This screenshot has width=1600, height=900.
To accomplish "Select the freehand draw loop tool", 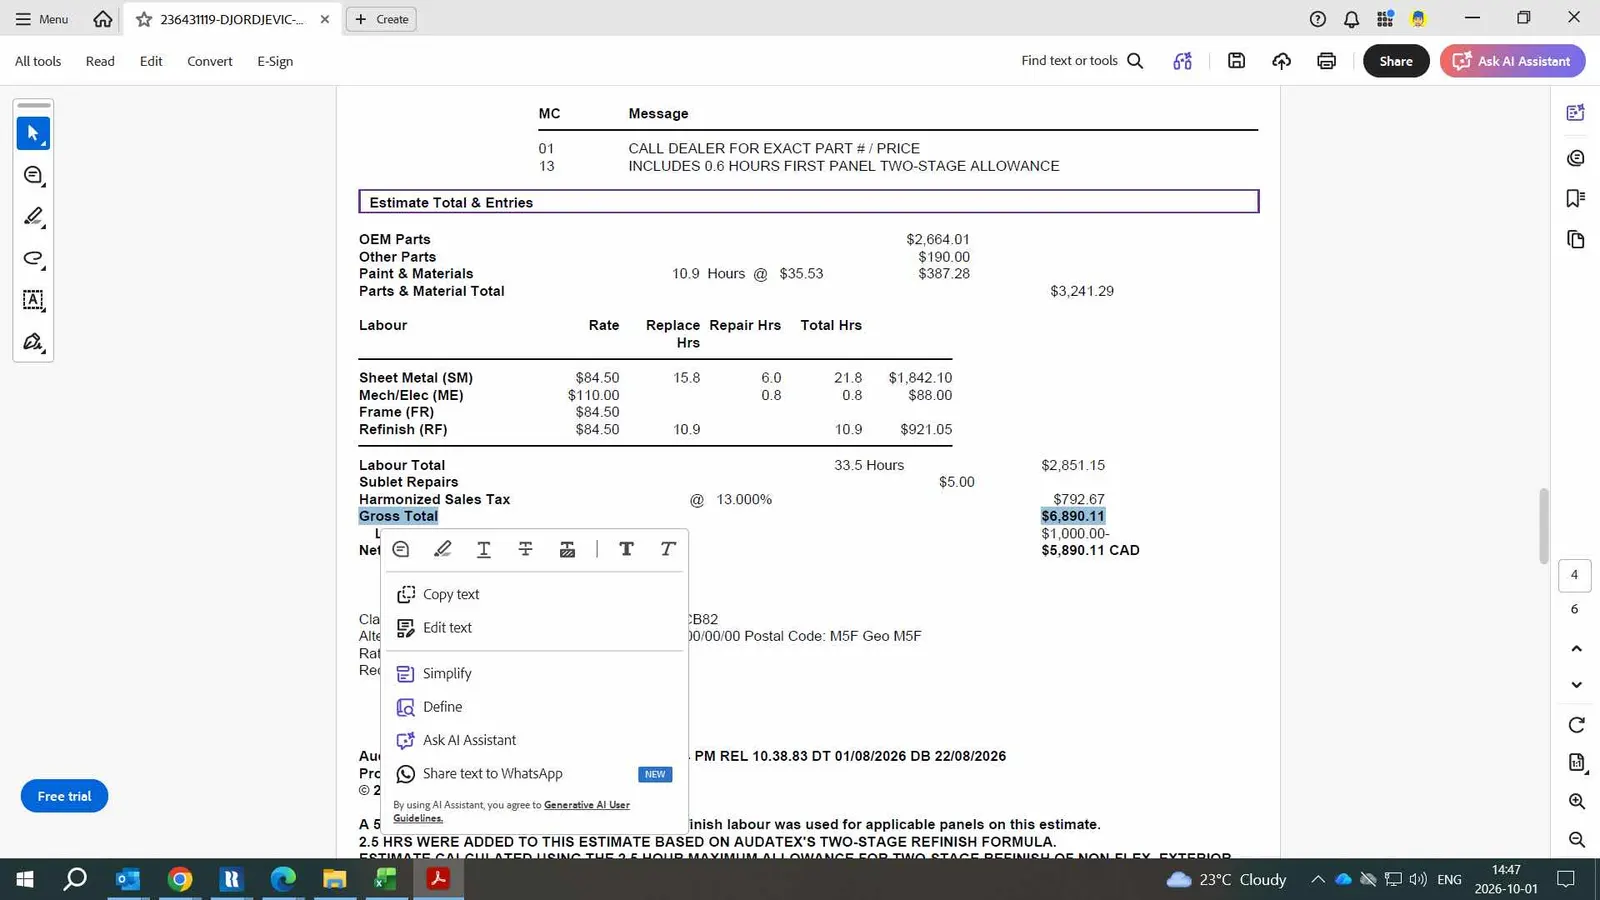I will pos(33,259).
